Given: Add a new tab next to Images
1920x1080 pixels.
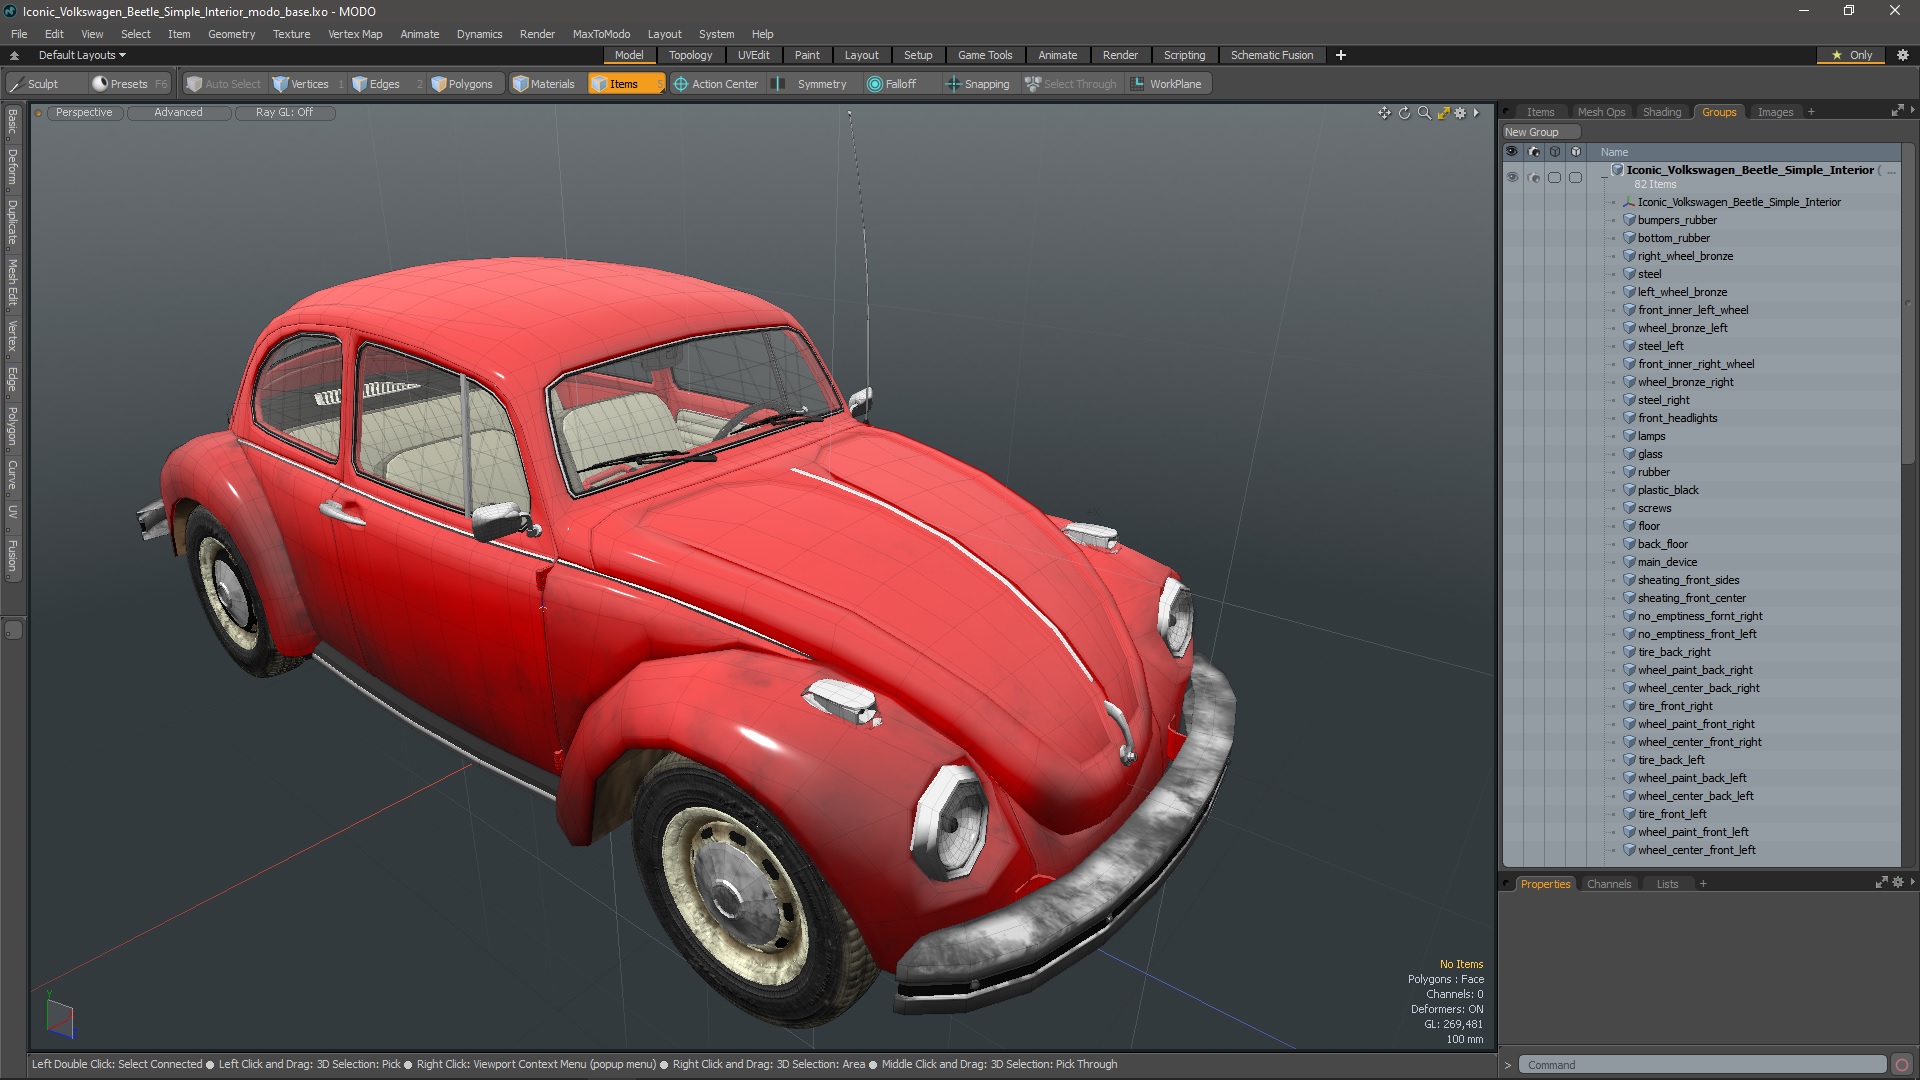Looking at the screenshot, I should click(1811, 112).
